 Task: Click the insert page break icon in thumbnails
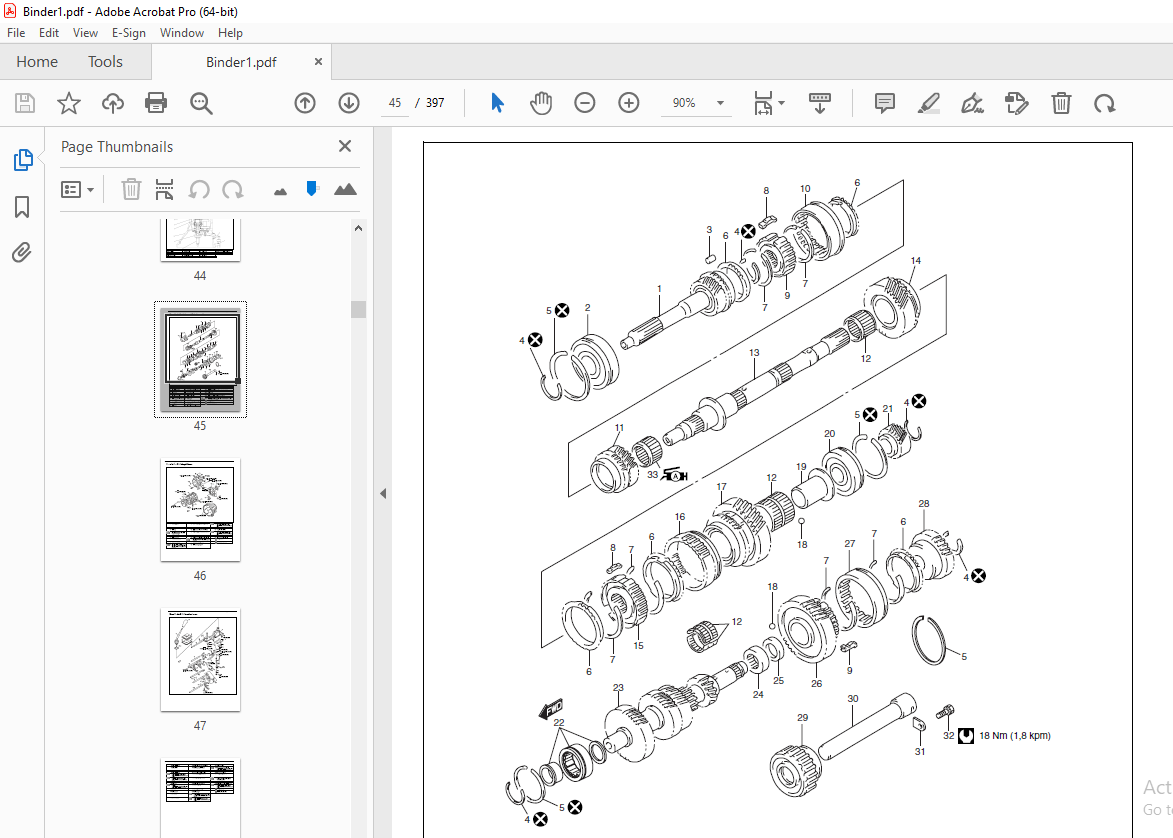coord(165,189)
